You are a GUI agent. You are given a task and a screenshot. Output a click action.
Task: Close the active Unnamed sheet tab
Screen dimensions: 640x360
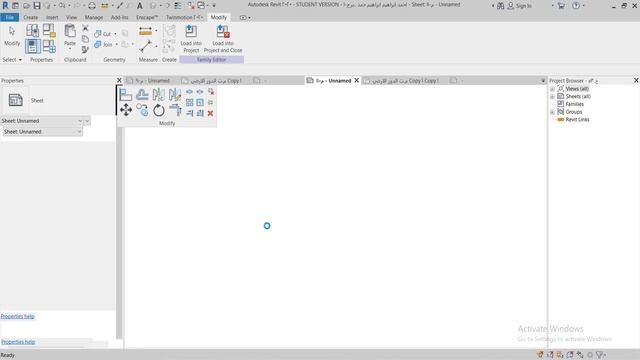coord(356,80)
